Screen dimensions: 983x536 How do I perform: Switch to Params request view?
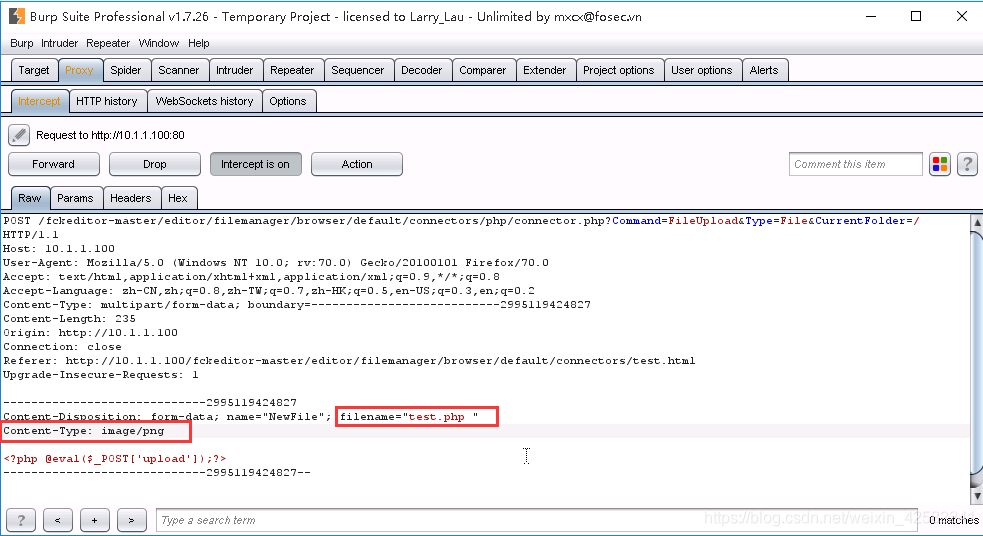click(75, 198)
